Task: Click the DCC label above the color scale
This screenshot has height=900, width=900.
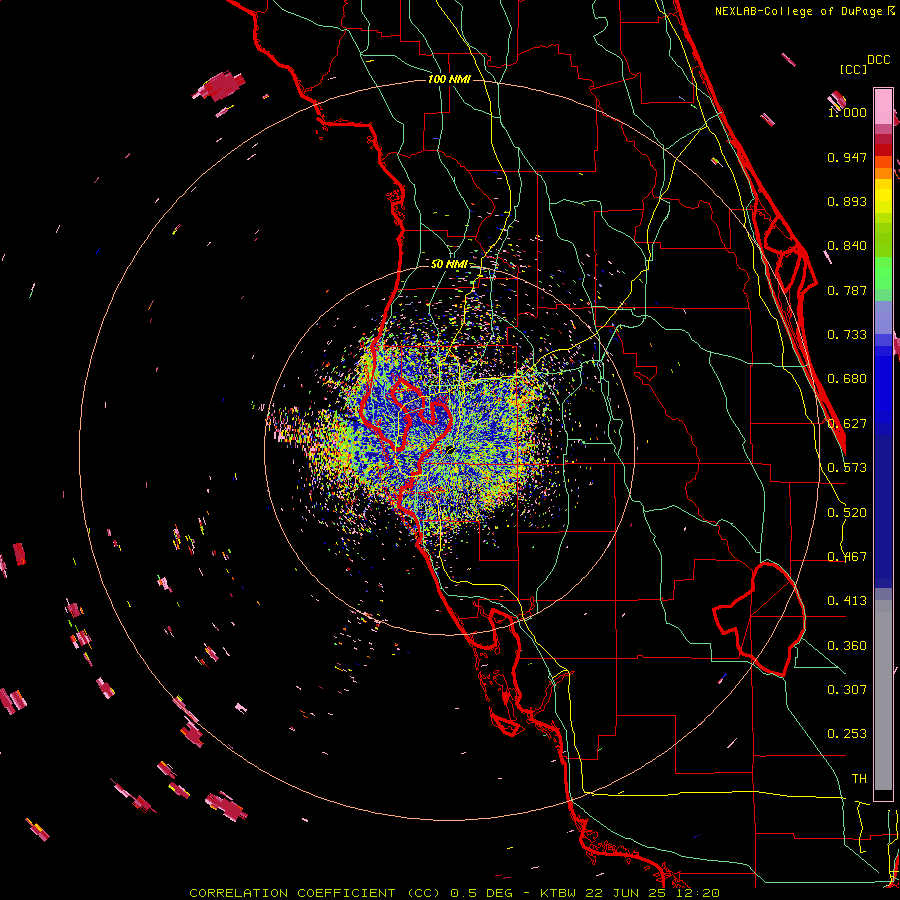Action: [x=878, y=60]
